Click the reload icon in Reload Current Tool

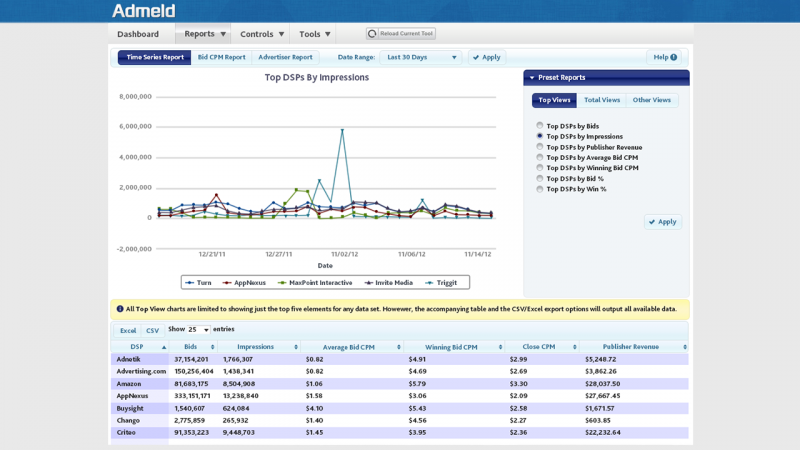click(x=372, y=34)
